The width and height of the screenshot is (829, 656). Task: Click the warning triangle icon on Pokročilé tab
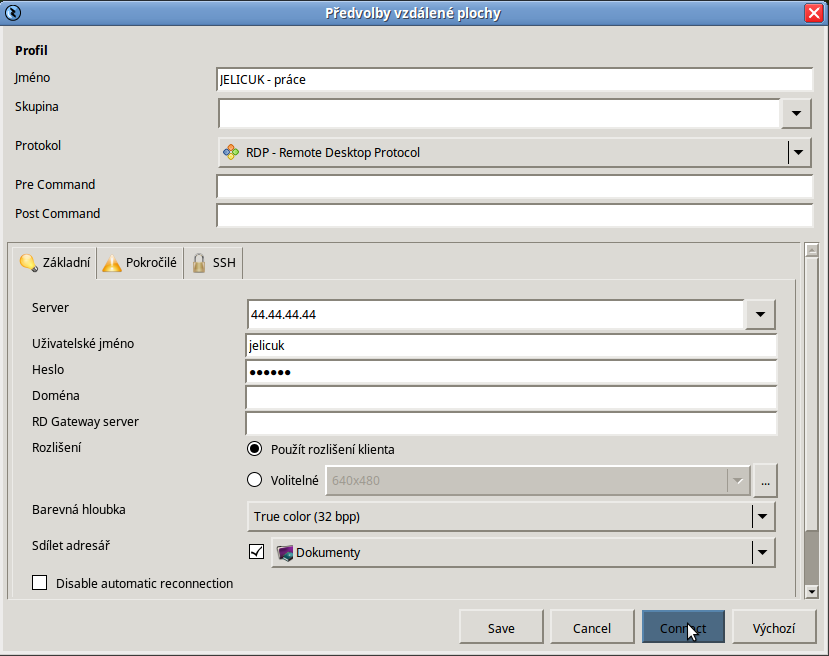[112, 263]
